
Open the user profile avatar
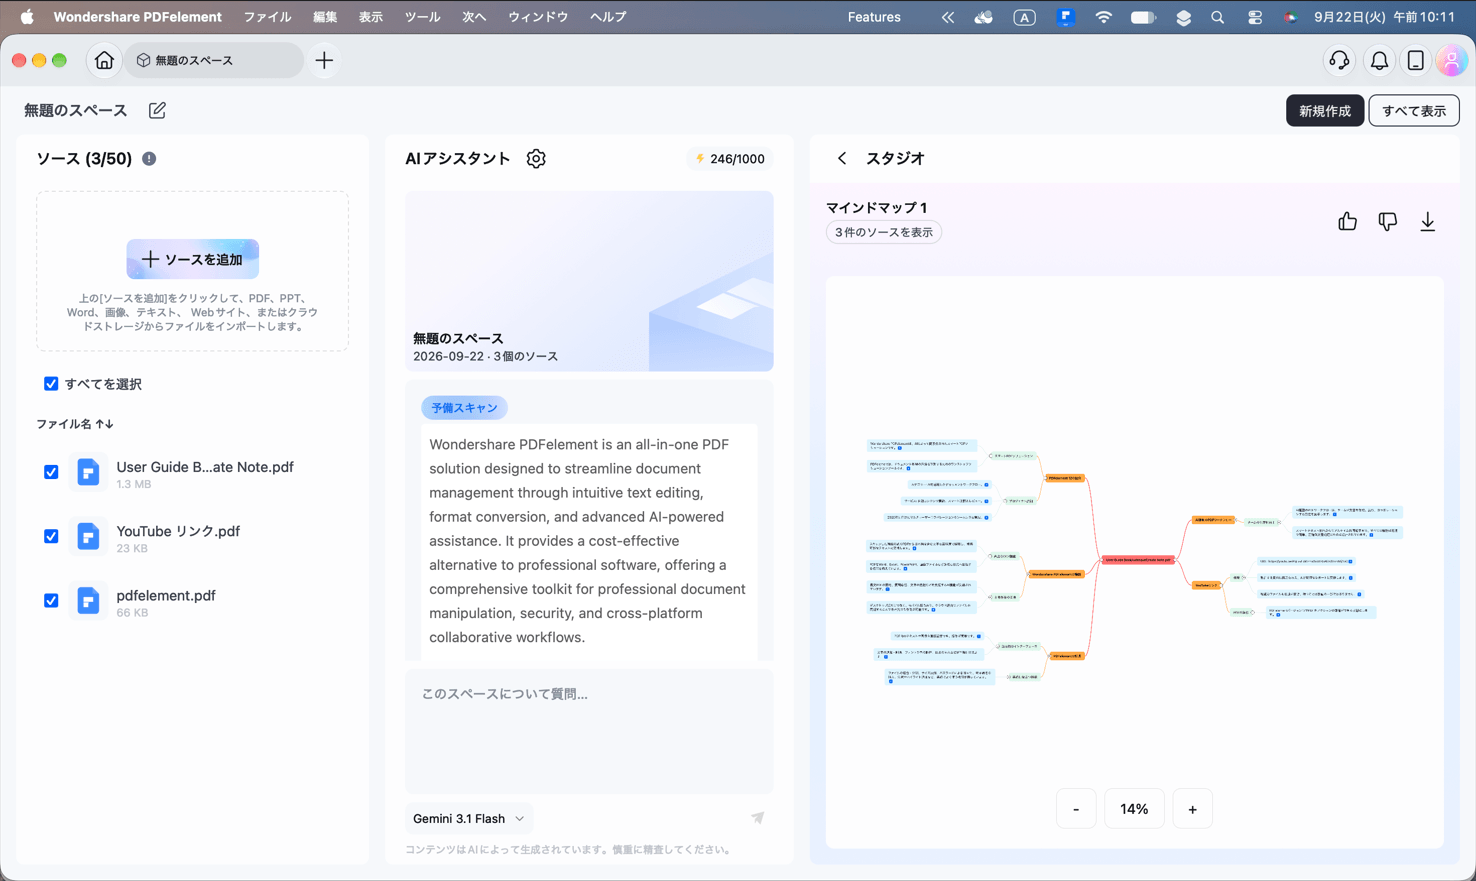click(1451, 61)
